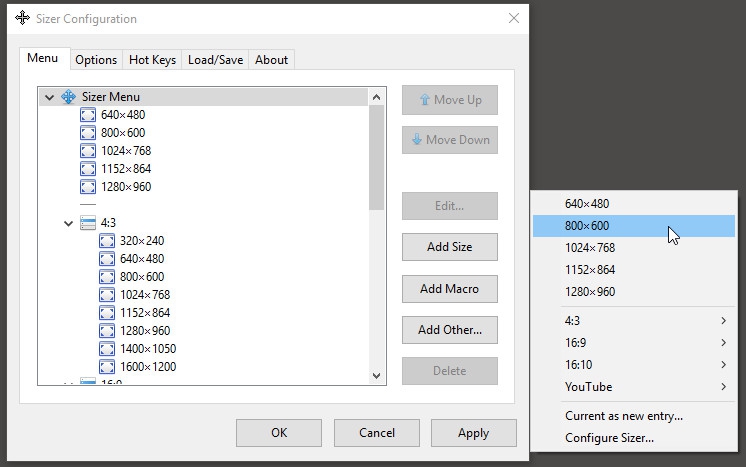Click icon of top-level 1024×768 entry
The width and height of the screenshot is (746, 467).
click(88, 151)
